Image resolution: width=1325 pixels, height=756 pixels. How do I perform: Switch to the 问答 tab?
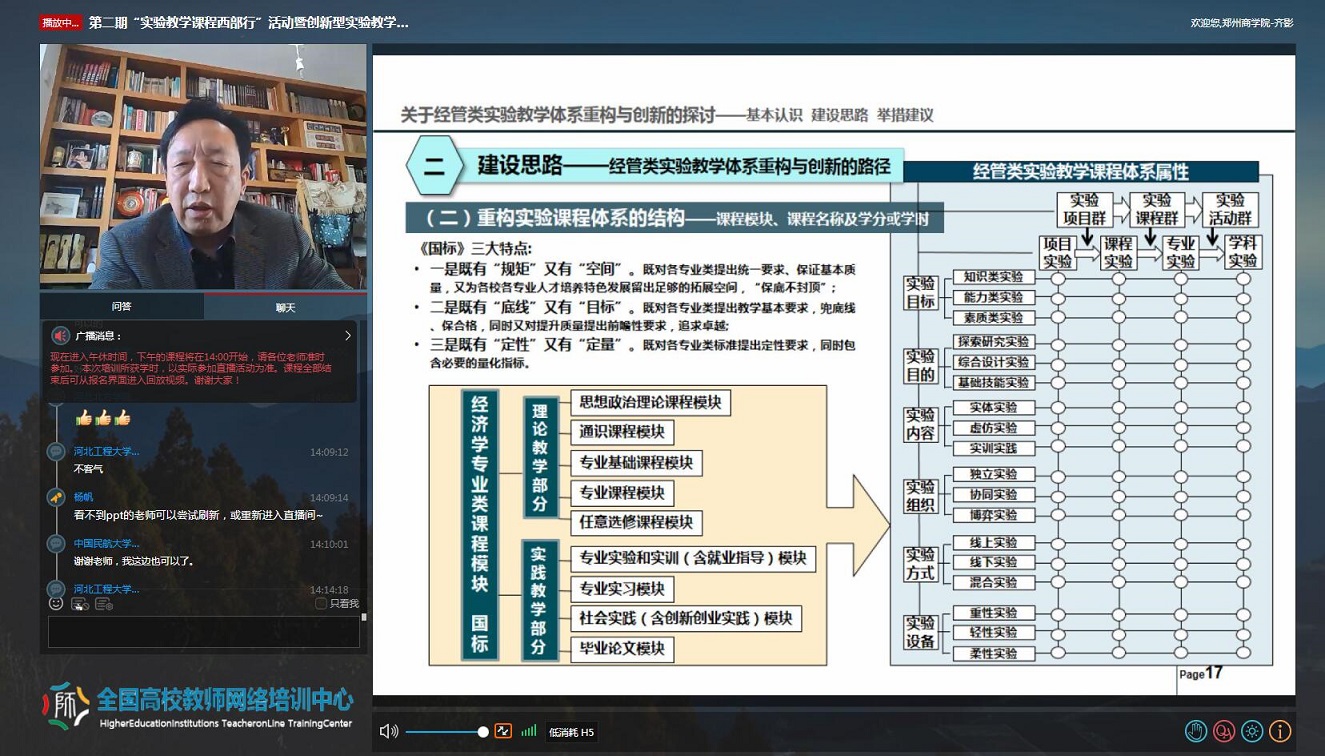121,307
